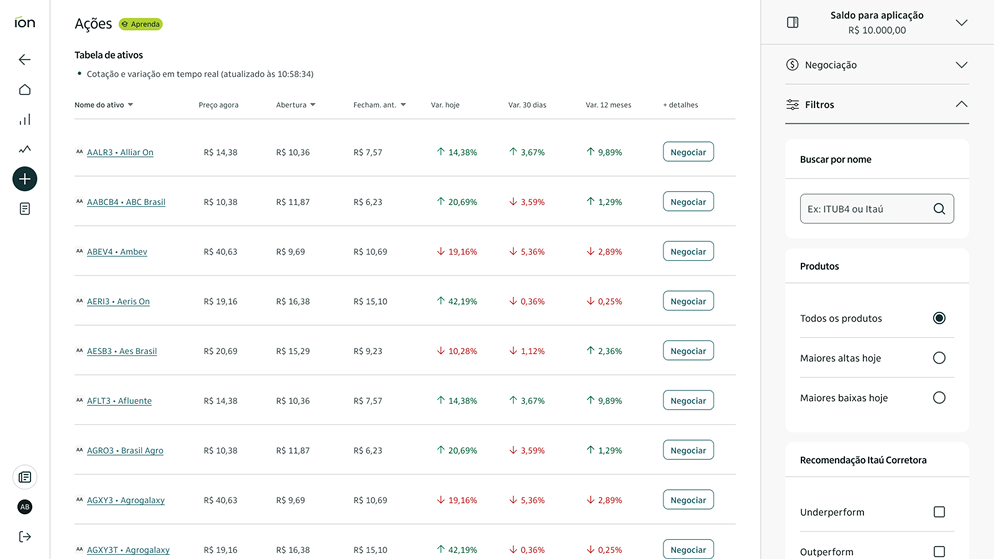Screen dimensions: 994x559
Task: Click the line trend icon in the sidebar
Action: pyautogui.click(x=24, y=149)
